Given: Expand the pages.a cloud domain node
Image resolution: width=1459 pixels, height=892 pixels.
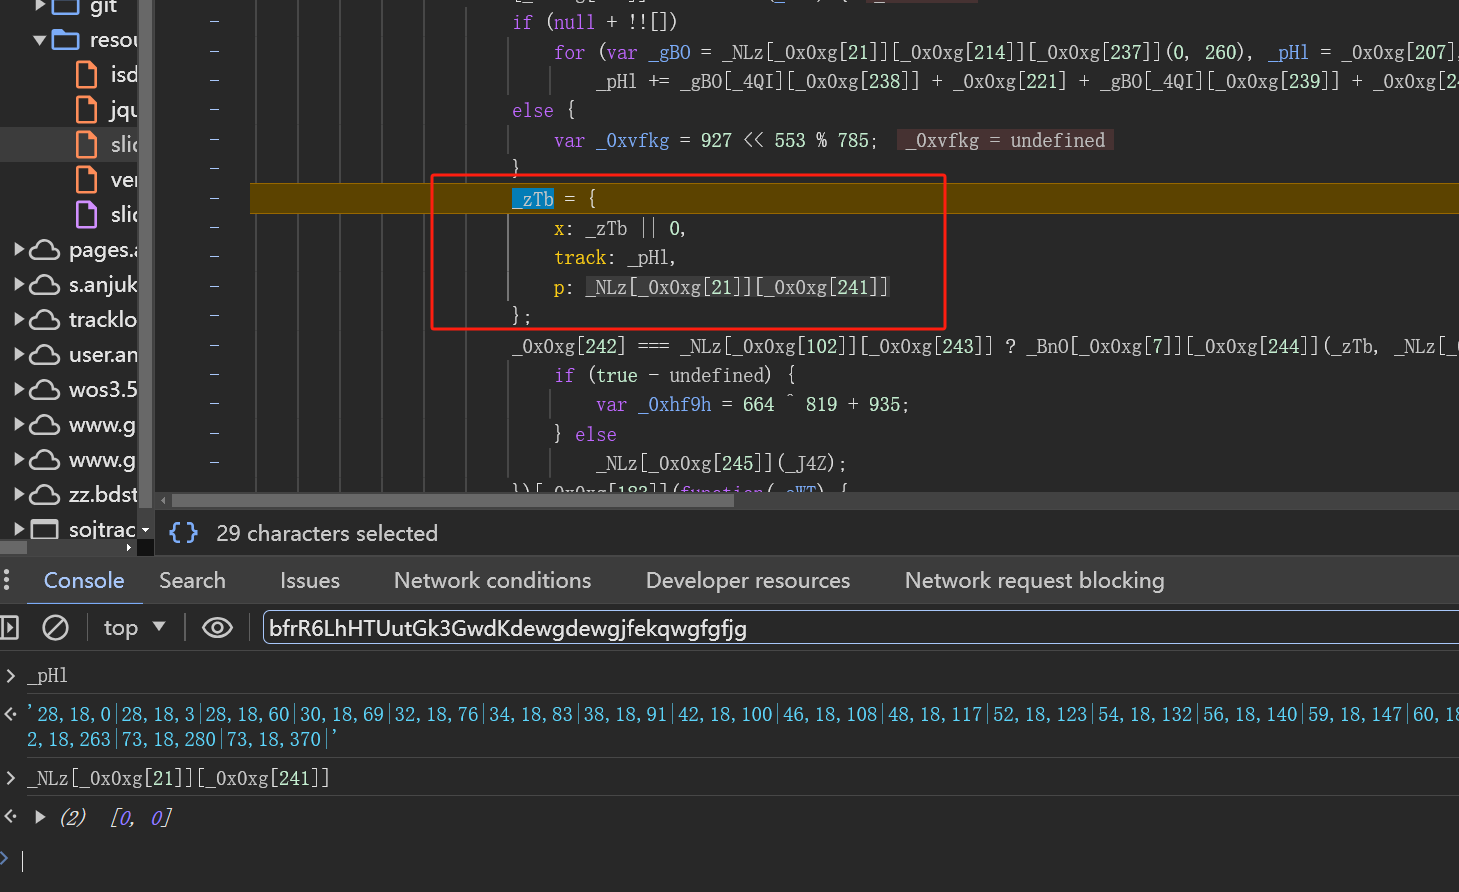Looking at the screenshot, I should 18,249.
